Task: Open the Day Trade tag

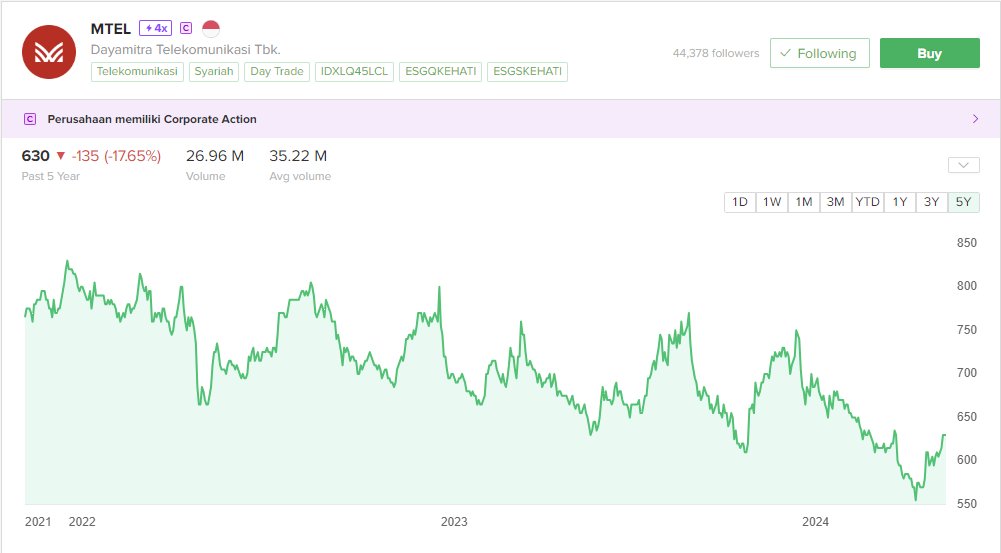Action: pyautogui.click(x=276, y=72)
